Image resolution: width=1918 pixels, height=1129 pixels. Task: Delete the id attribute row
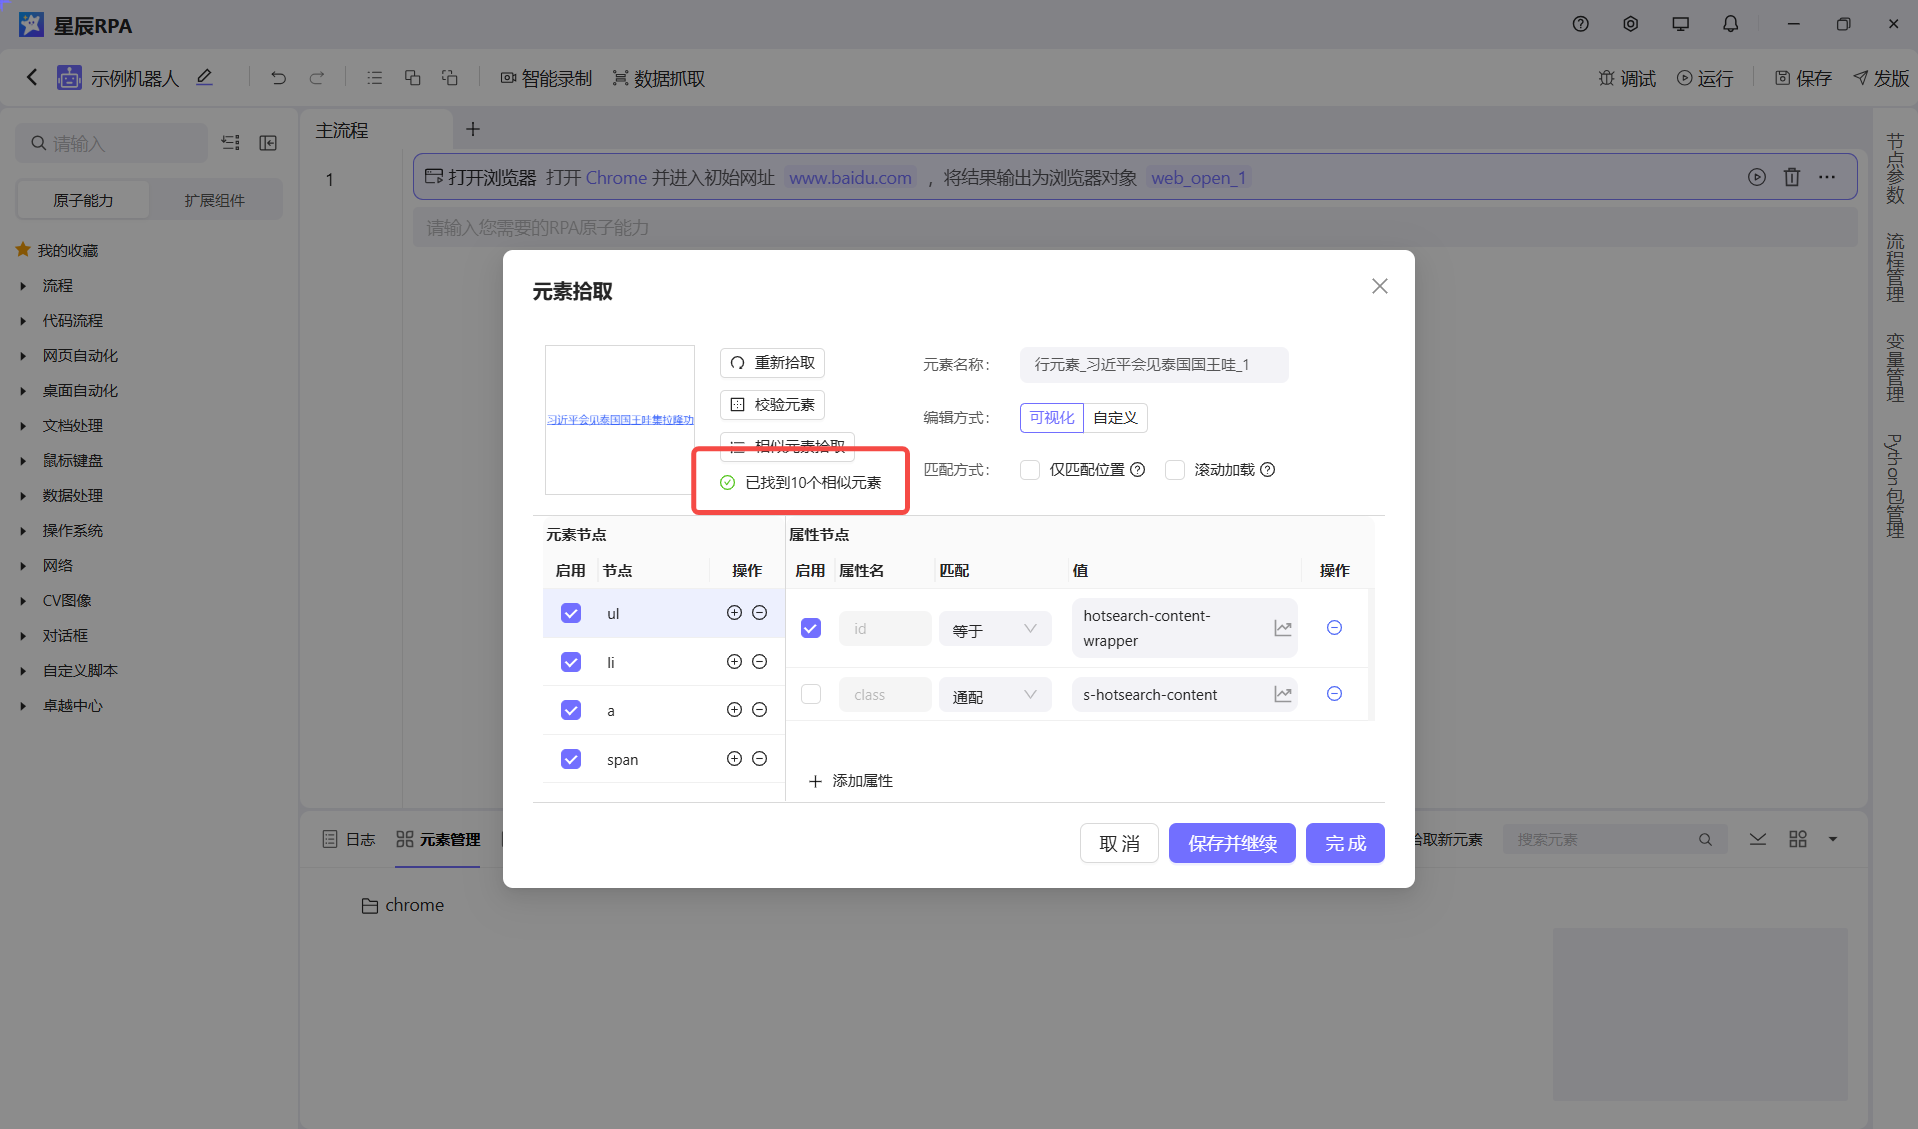[x=1334, y=628]
